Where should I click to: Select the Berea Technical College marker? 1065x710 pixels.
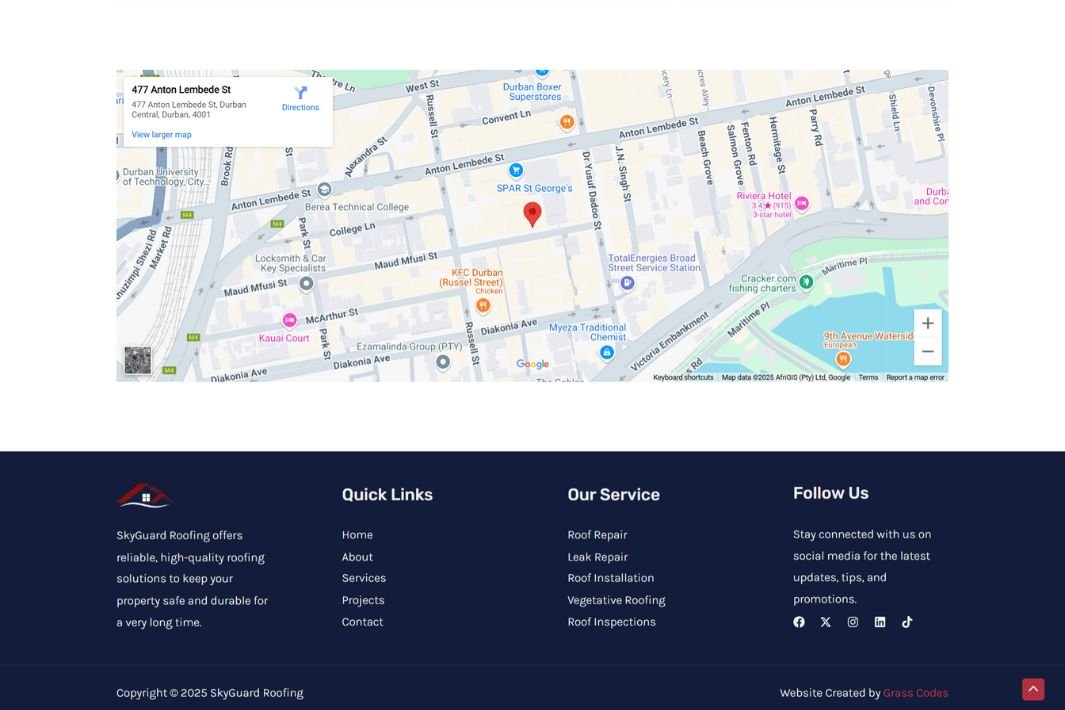point(325,189)
